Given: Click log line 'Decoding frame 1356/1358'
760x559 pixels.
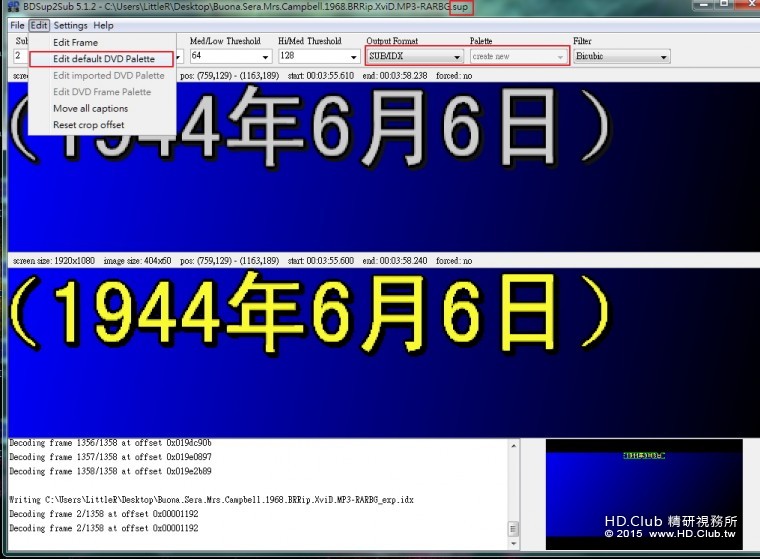Looking at the screenshot, I should (111, 443).
